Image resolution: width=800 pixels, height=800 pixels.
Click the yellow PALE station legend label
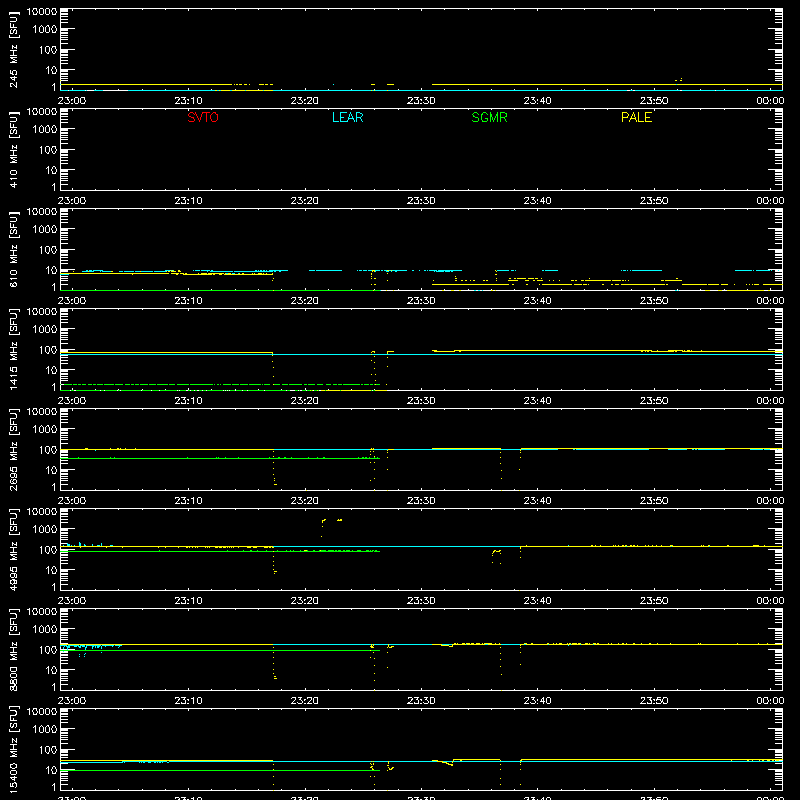(636, 117)
